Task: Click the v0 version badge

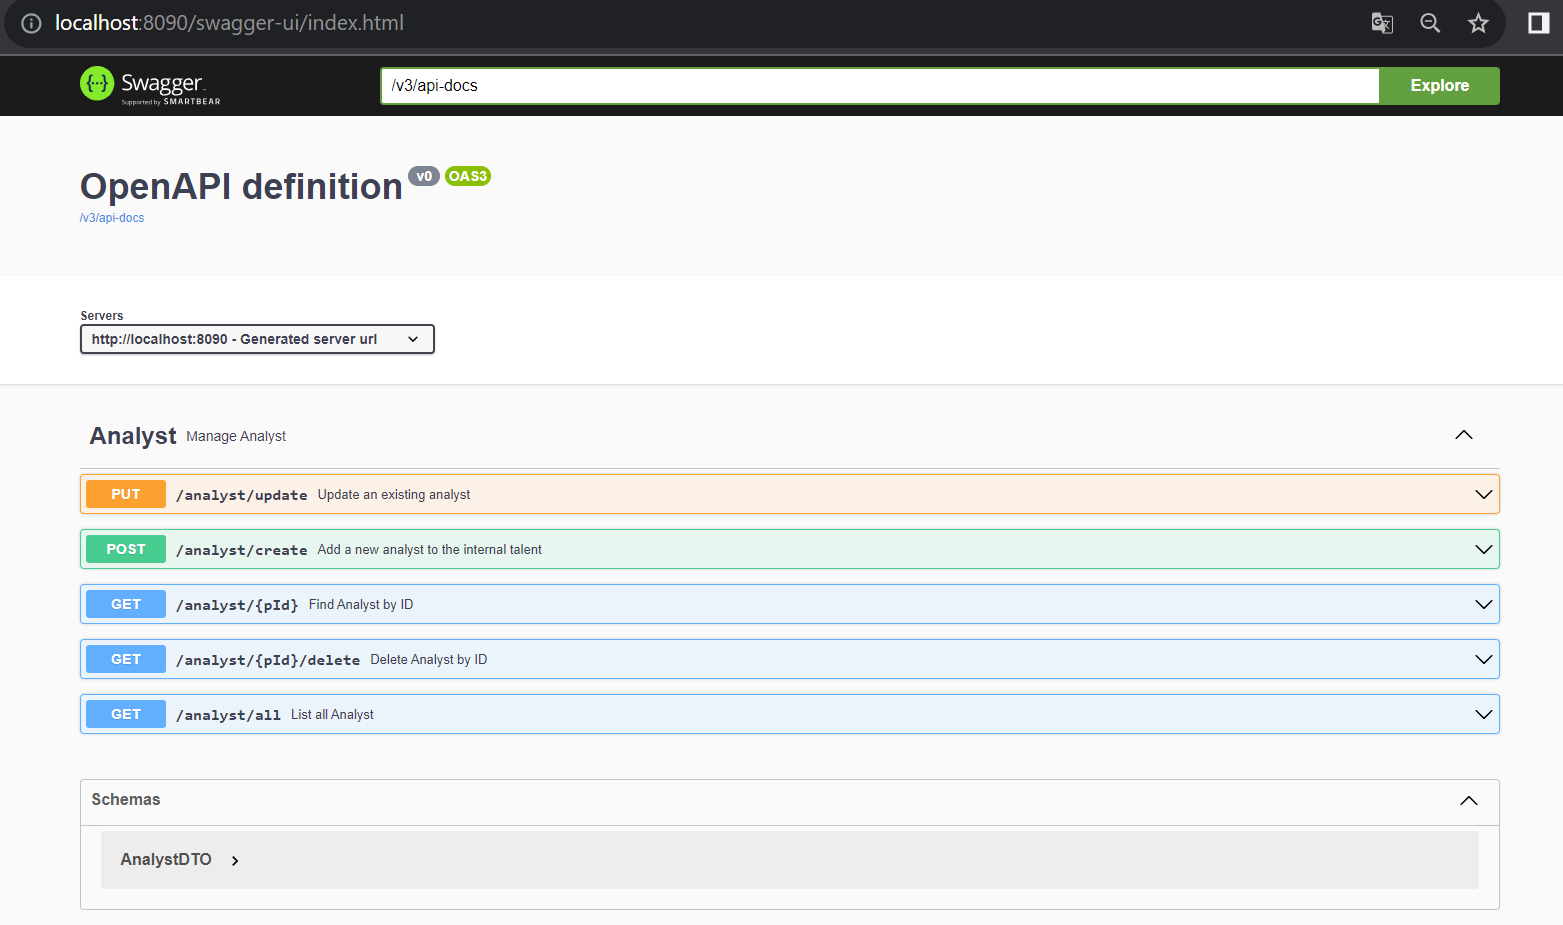Action: point(424,176)
